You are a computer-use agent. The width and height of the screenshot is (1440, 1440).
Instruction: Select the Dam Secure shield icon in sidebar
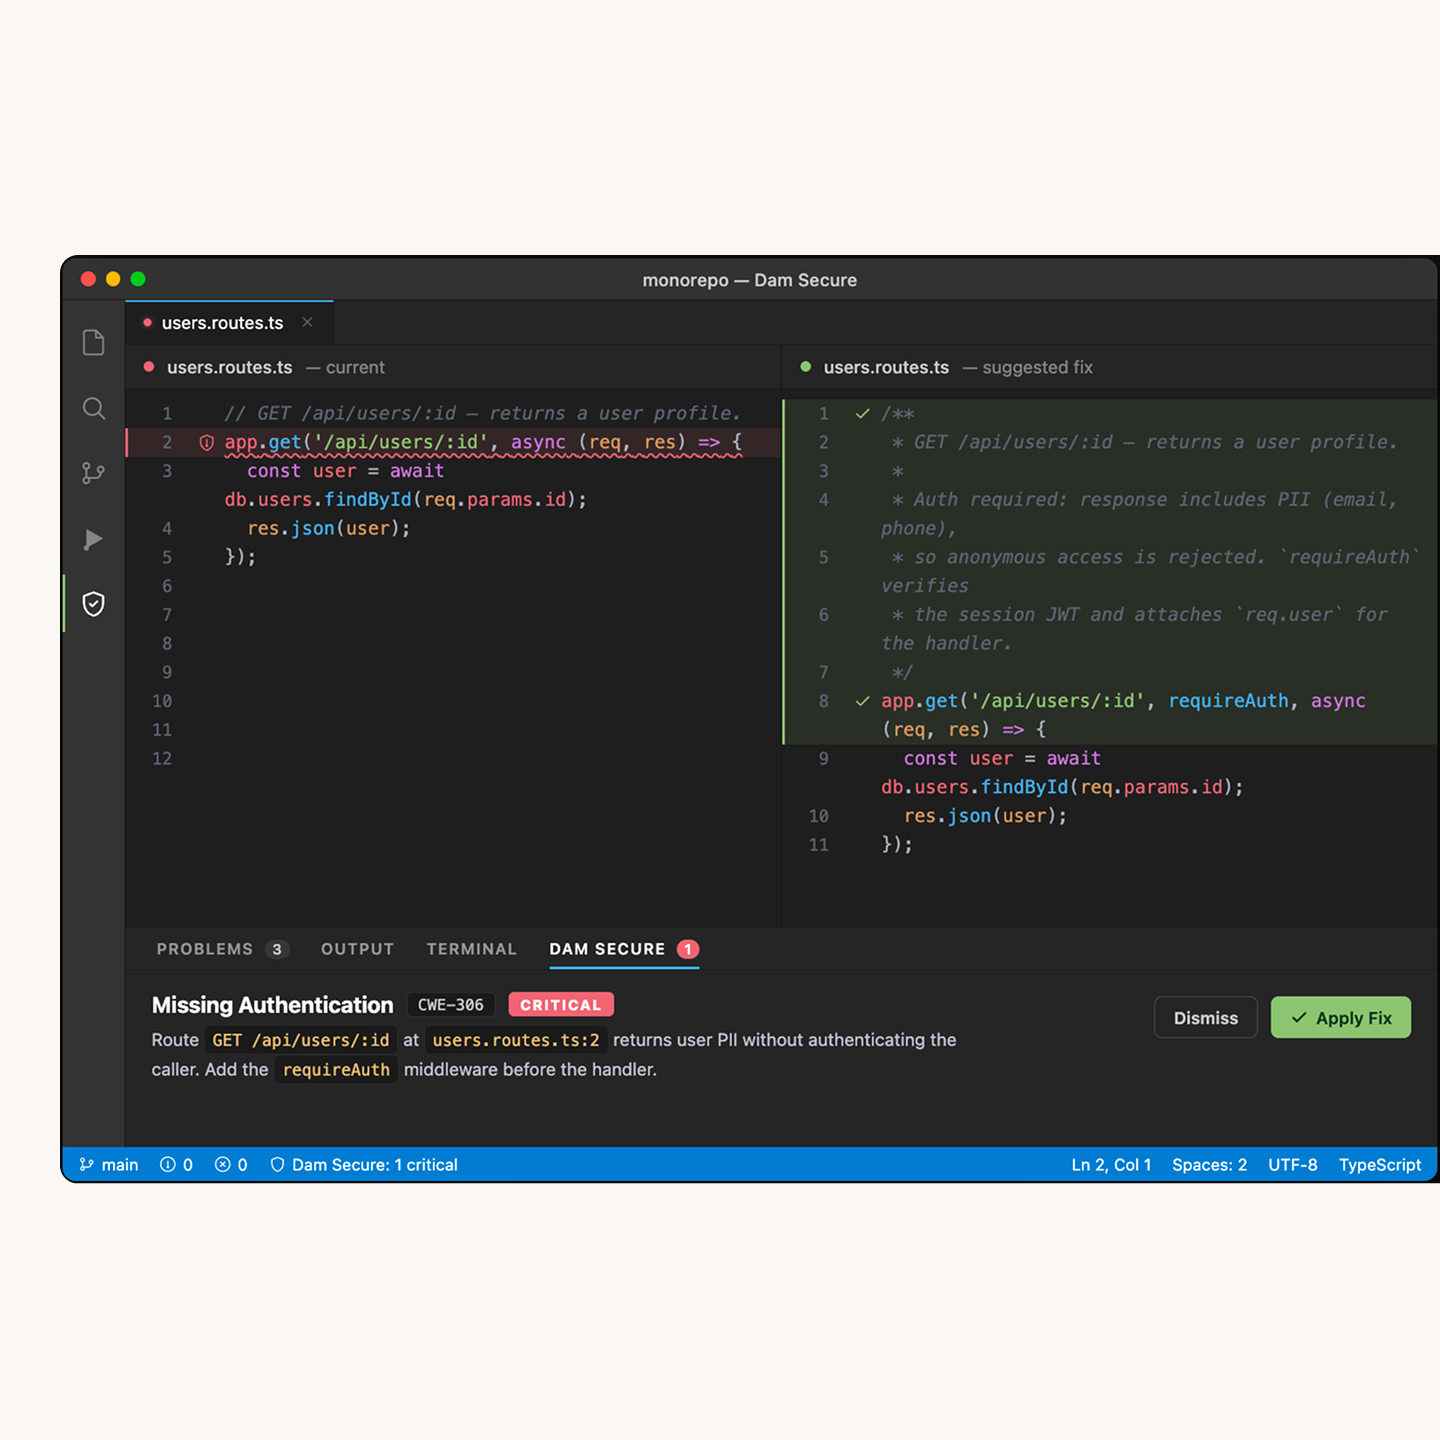pos(93,604)
